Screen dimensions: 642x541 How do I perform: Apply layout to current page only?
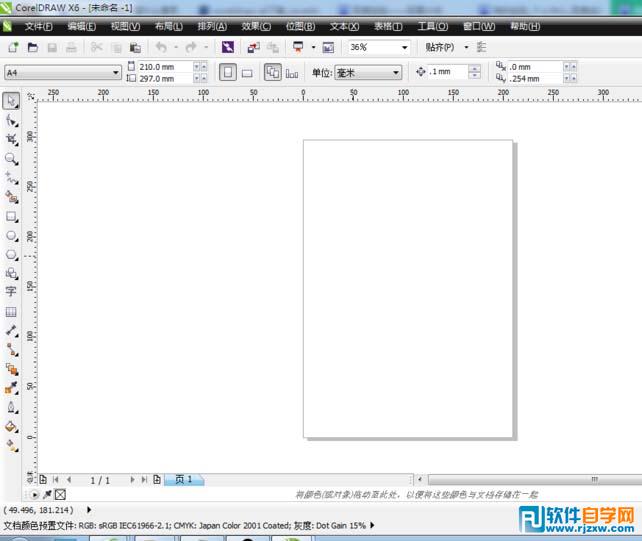click(x=292, y=73)
